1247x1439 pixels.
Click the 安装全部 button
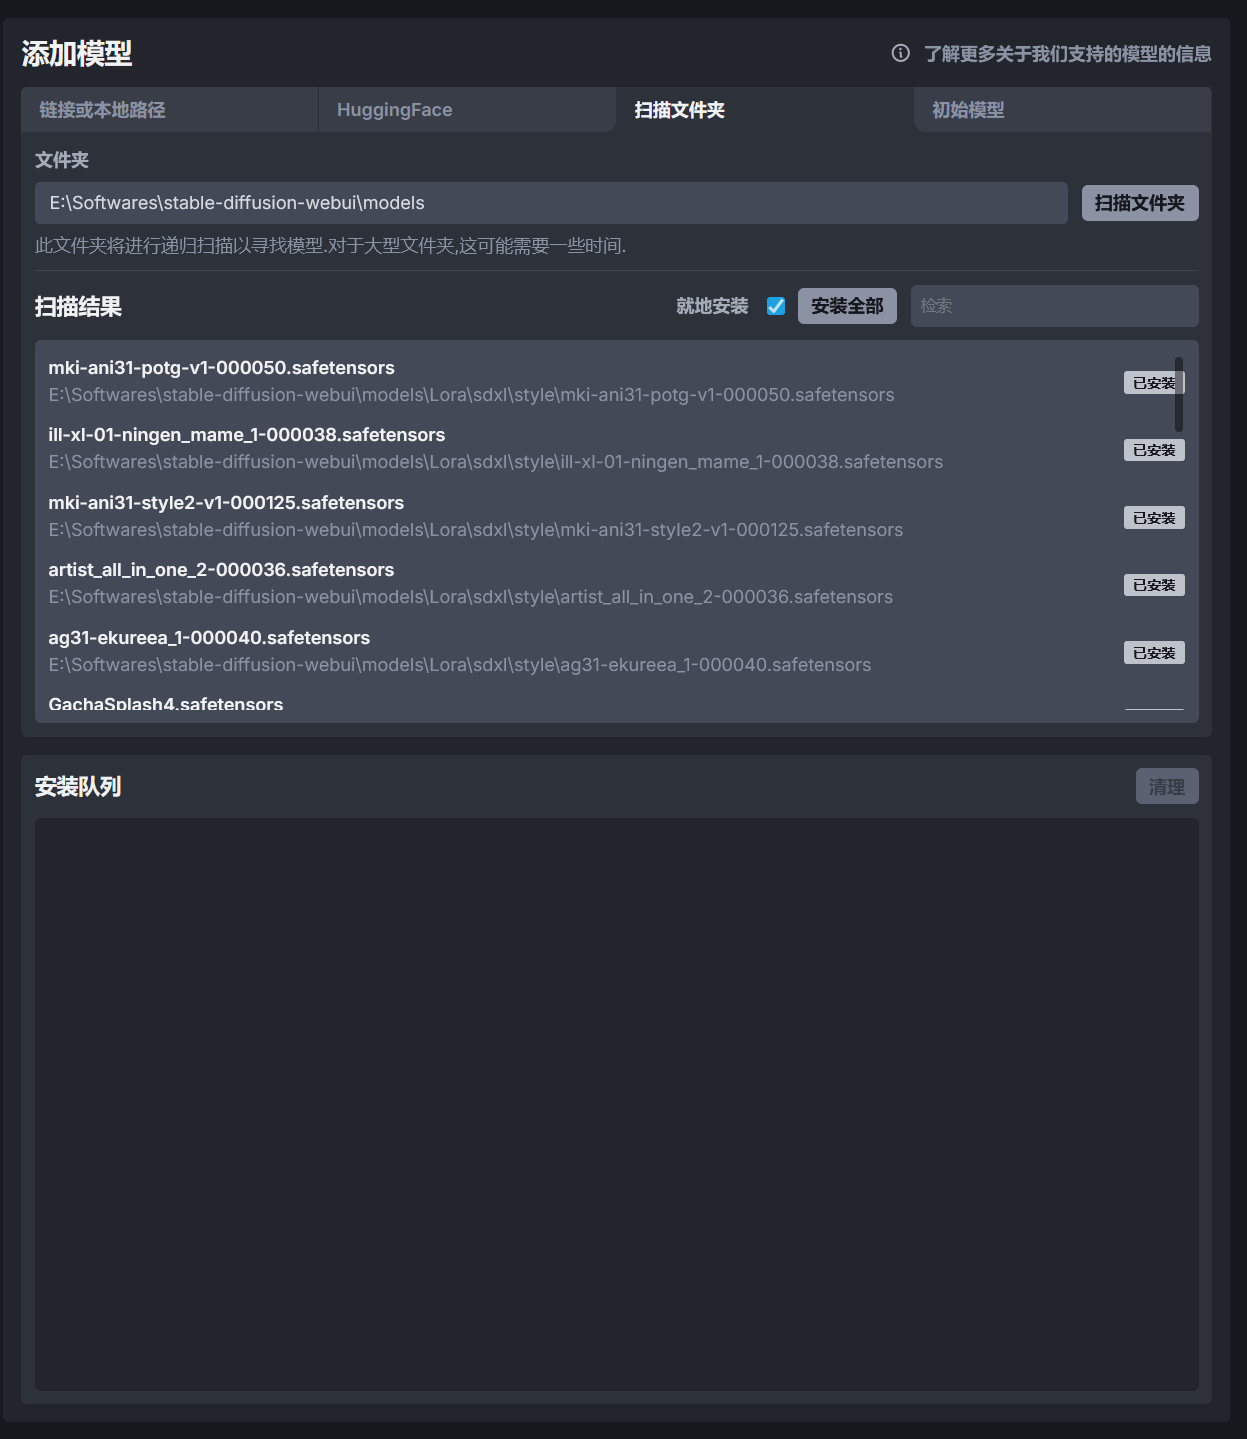pos(847,306)
